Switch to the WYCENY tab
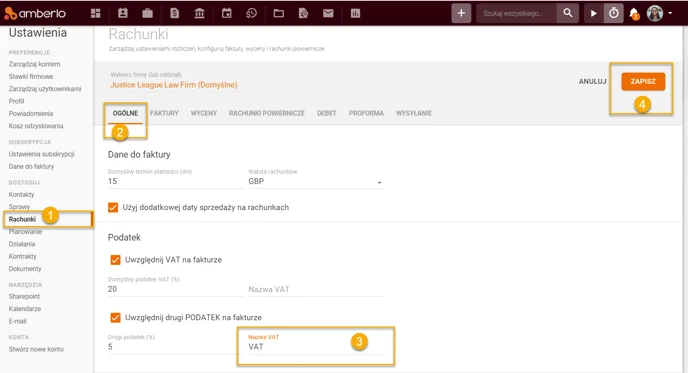 pyautogui.click(x=204, y=113)
